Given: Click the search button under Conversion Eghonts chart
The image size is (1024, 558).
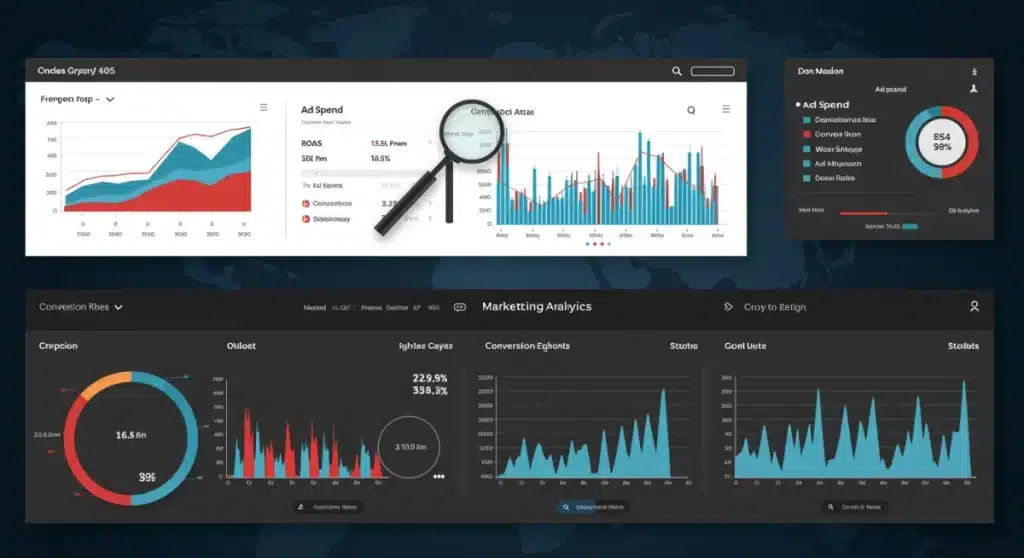Looking at the screenshot, I should click(x=593, y=507).
